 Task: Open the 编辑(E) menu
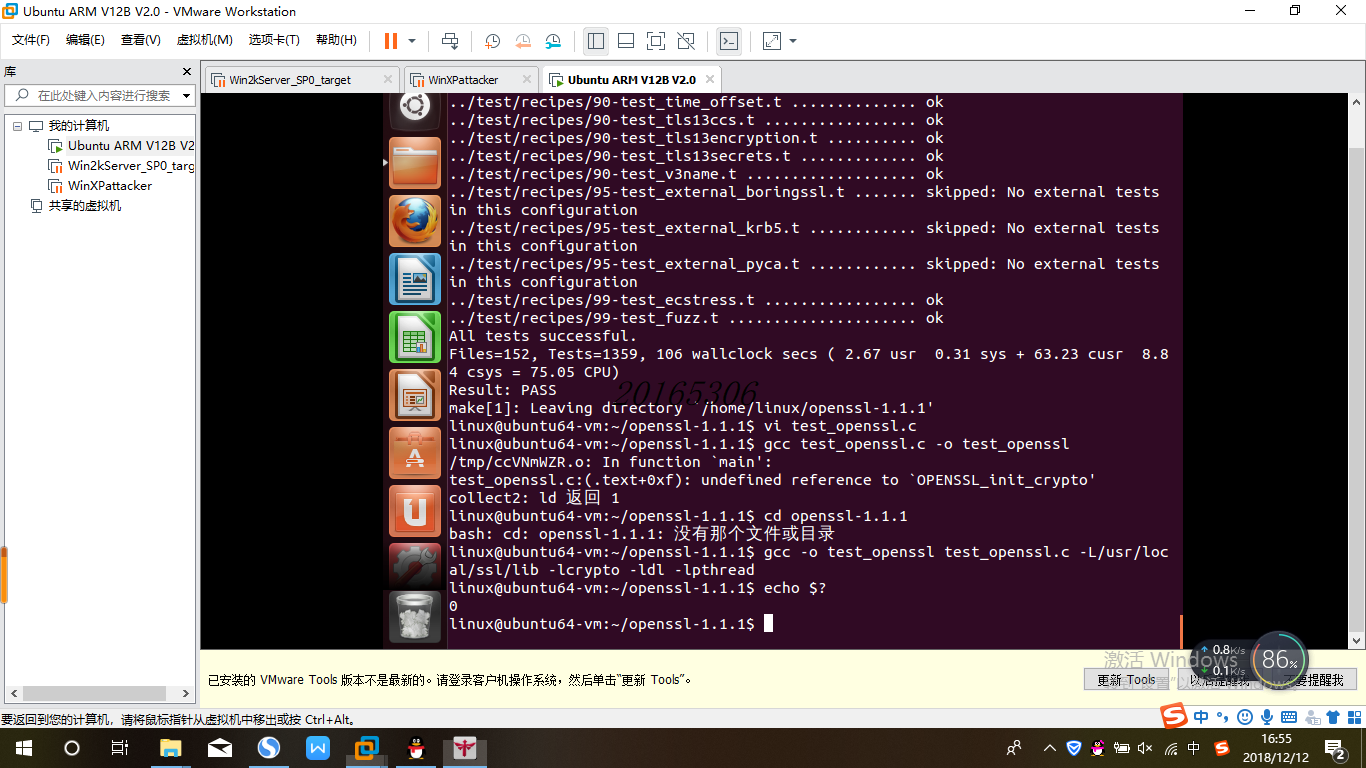click(x=85, y=40)
